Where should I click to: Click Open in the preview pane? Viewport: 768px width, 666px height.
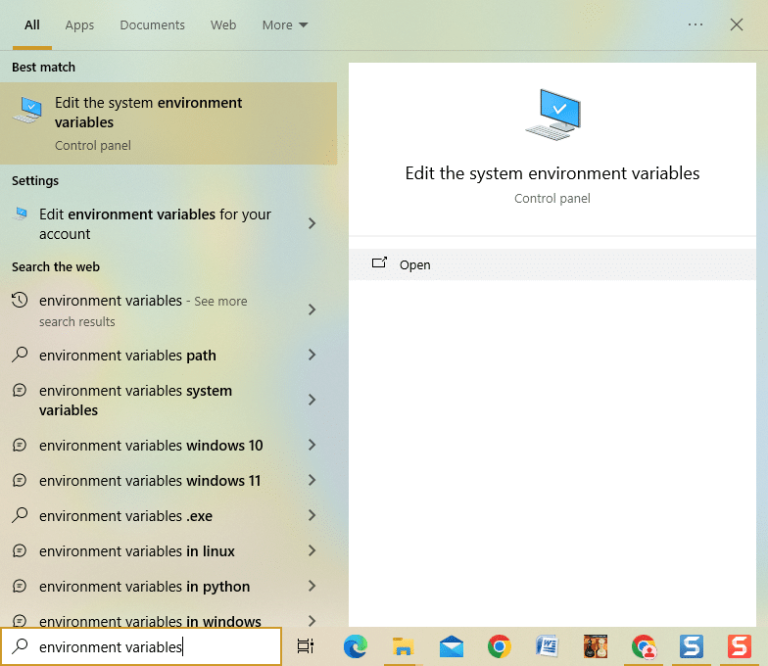pyautogui.click(x=414, y=265)
